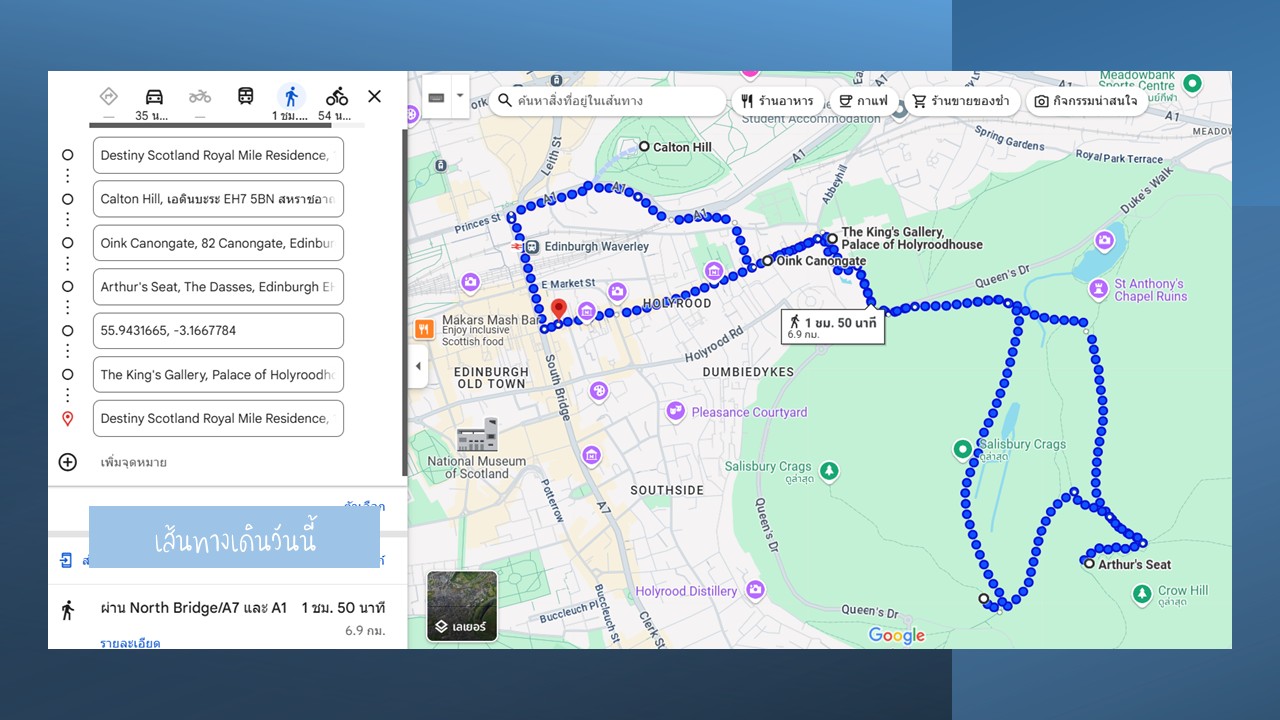1280x720 pixels.
Task: Click the search magnifier icon
Action: [x=505, y=101]
